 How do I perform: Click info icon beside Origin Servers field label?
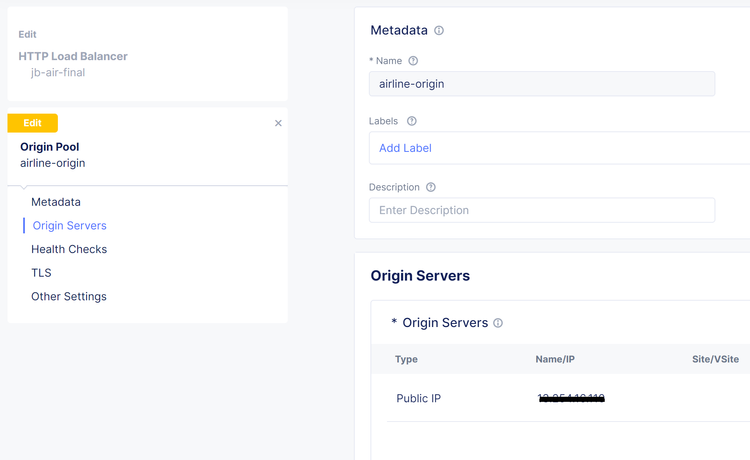[x=498, y=323]
